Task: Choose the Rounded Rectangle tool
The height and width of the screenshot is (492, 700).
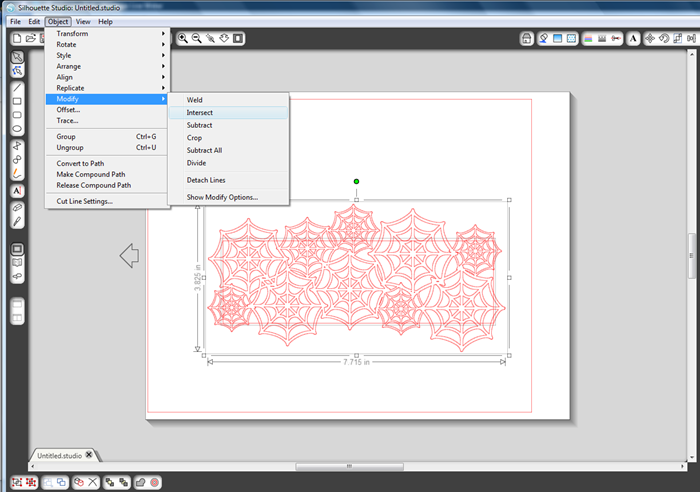Action: [17, 115]
